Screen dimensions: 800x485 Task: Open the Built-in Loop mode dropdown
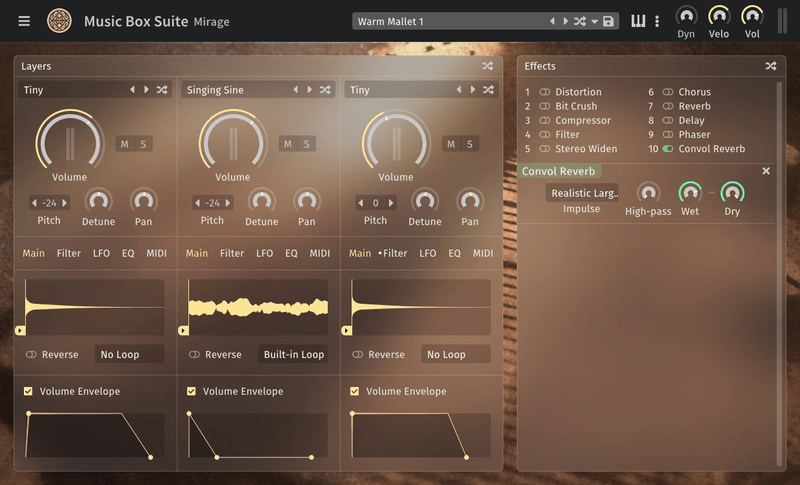293,354
